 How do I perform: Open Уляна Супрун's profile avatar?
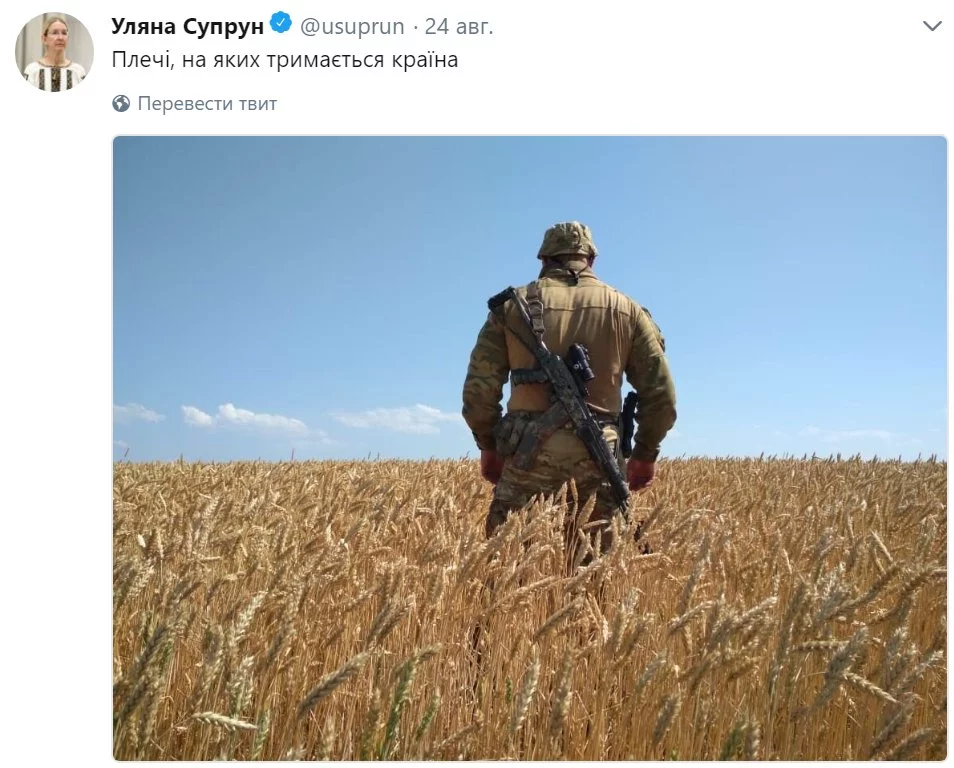point(54,52)
